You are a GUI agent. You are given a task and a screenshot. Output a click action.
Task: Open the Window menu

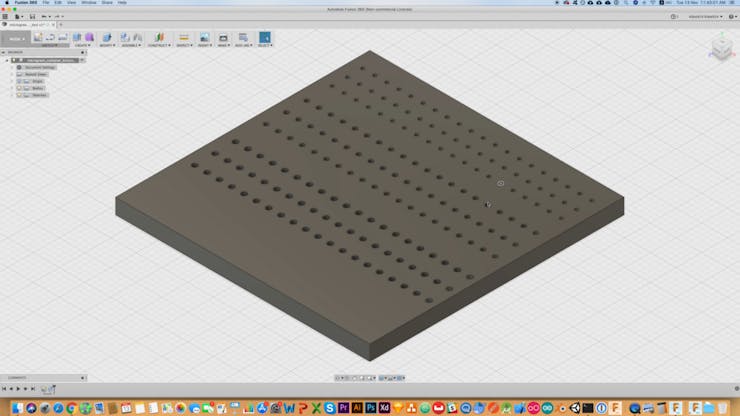tap(89, 3)
